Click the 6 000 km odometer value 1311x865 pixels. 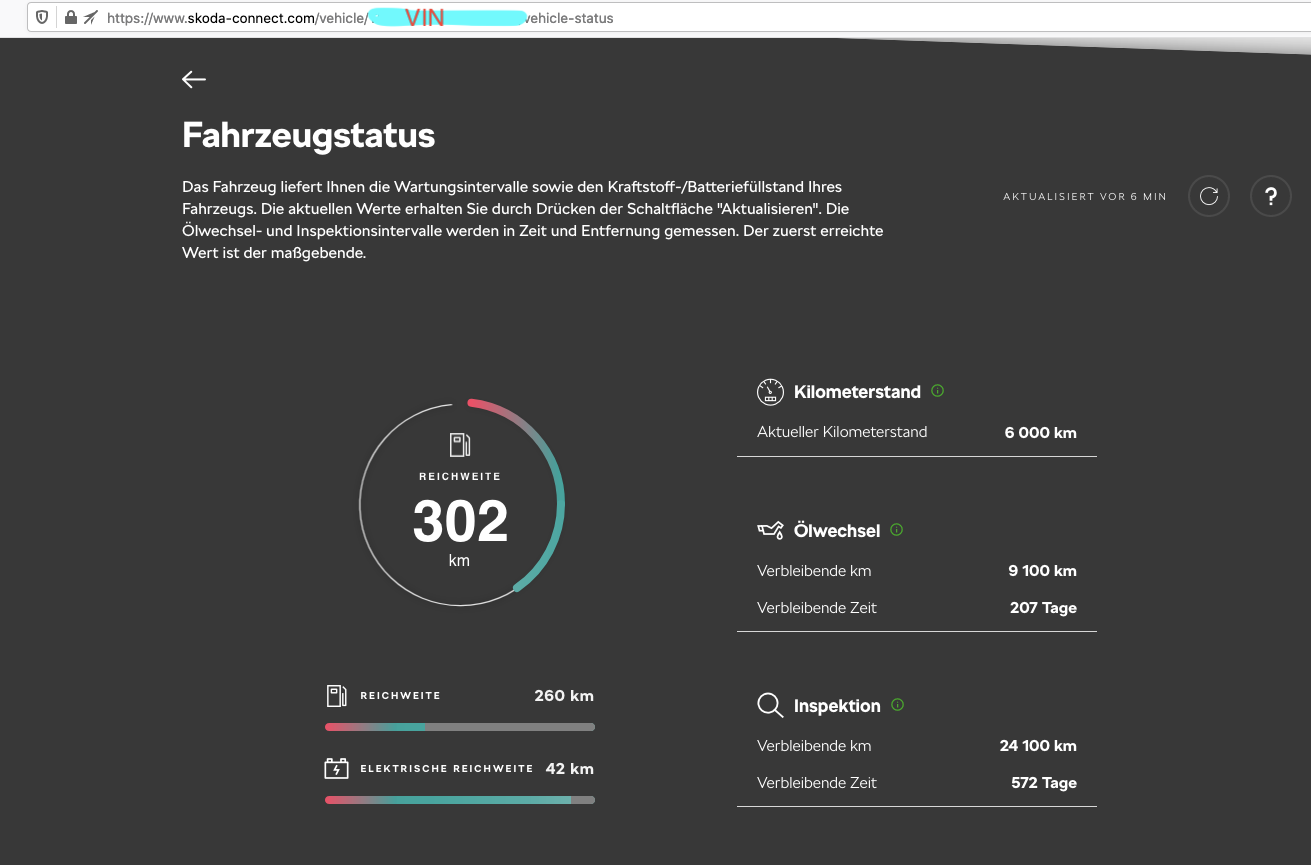click(1041, 433)
